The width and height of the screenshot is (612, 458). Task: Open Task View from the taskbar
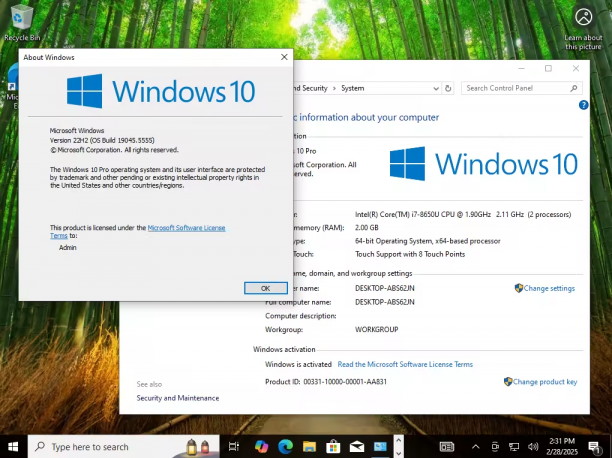(x=233, y=447)
